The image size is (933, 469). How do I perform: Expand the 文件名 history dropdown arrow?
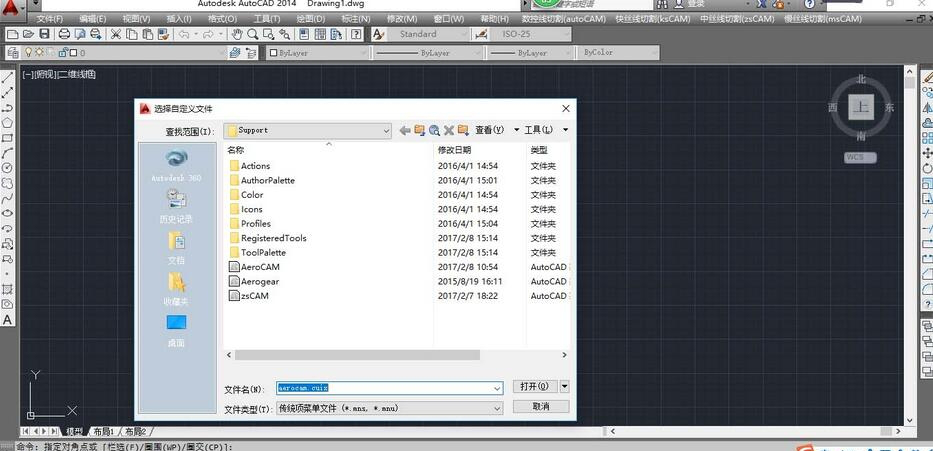(x=497, y=388)
